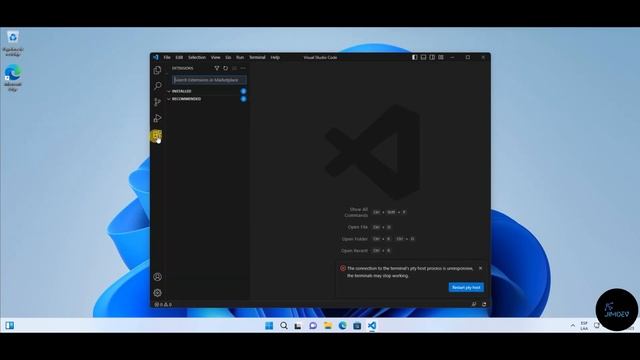Viewport: 640px width, 360px height.
Task: Open Microsoft Edge from the taskbar
Action: pos(342,325)
